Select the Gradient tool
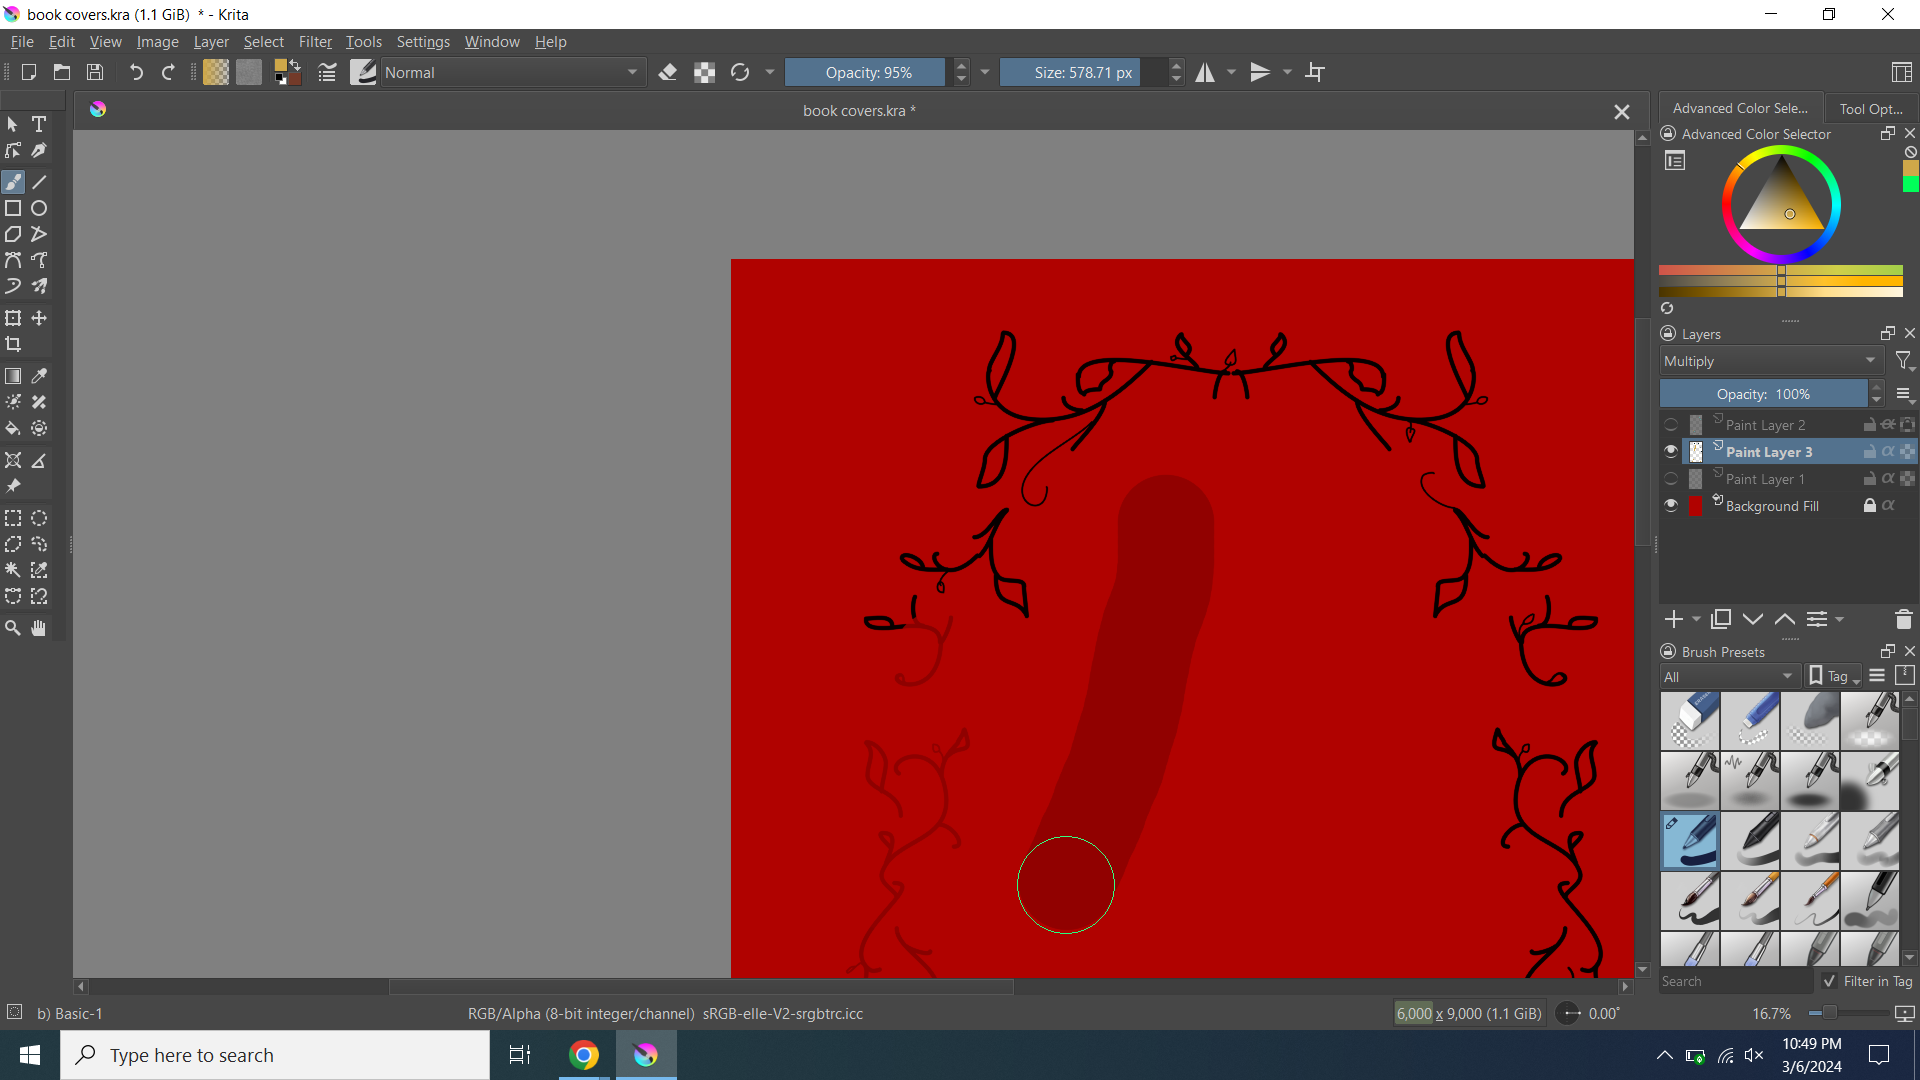The image size is (1920, 1080). click(x=13, y=376)
